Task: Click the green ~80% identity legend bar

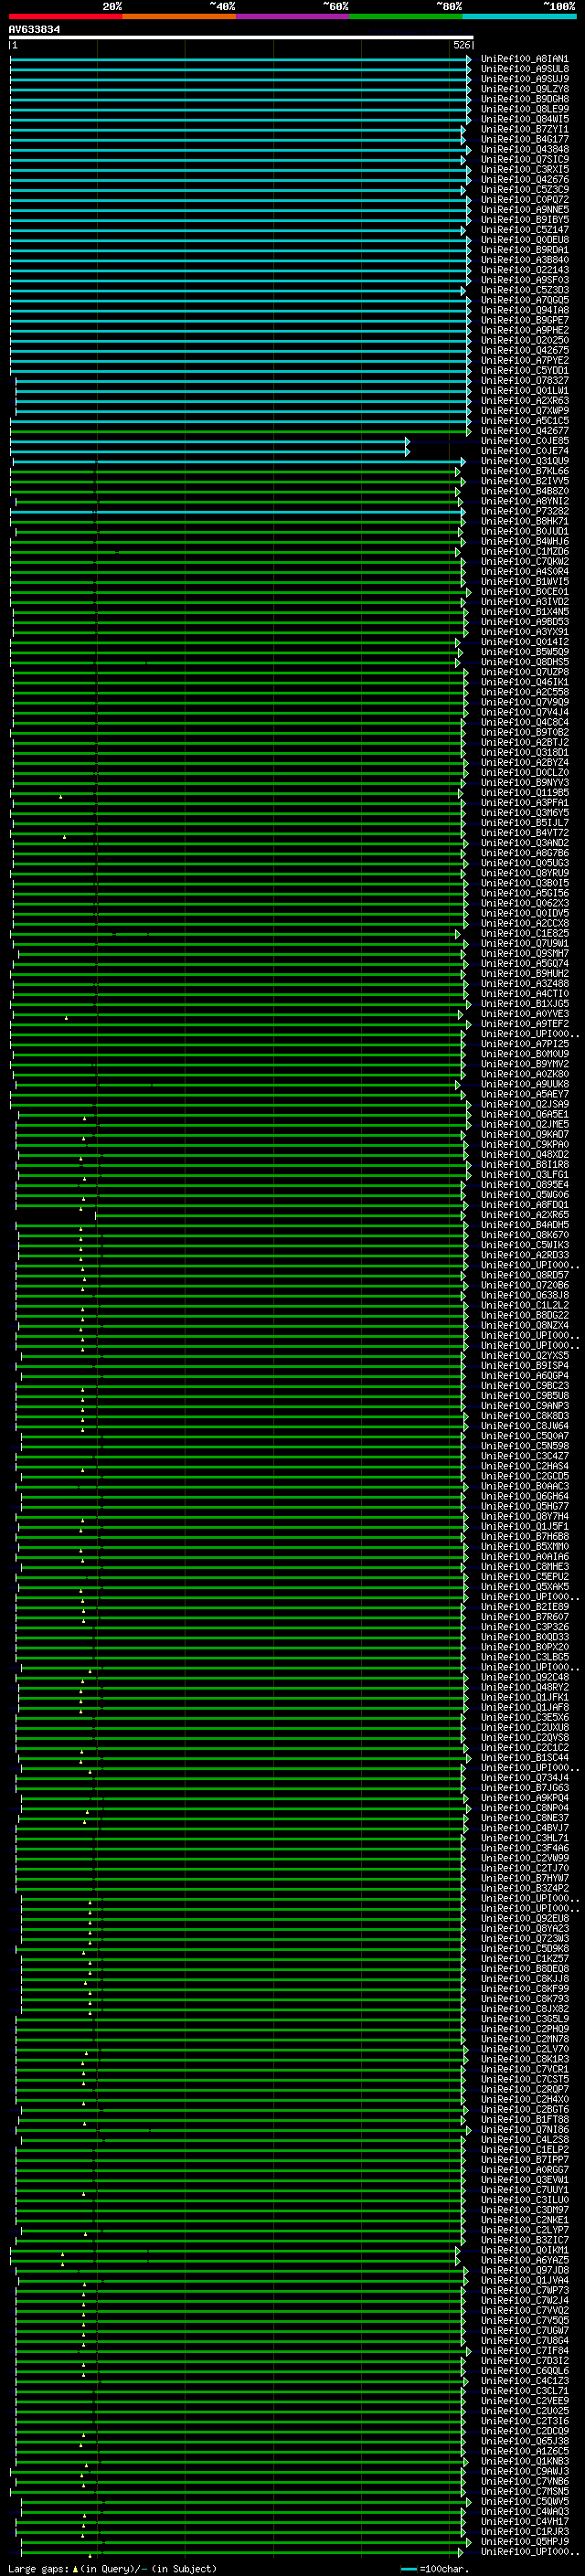Action: 406,16
